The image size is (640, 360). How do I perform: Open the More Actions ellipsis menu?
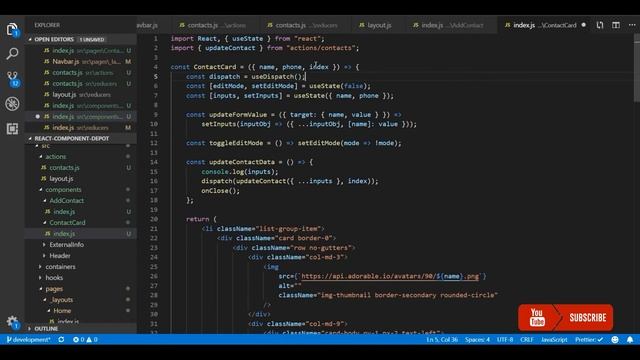[631, 25]
